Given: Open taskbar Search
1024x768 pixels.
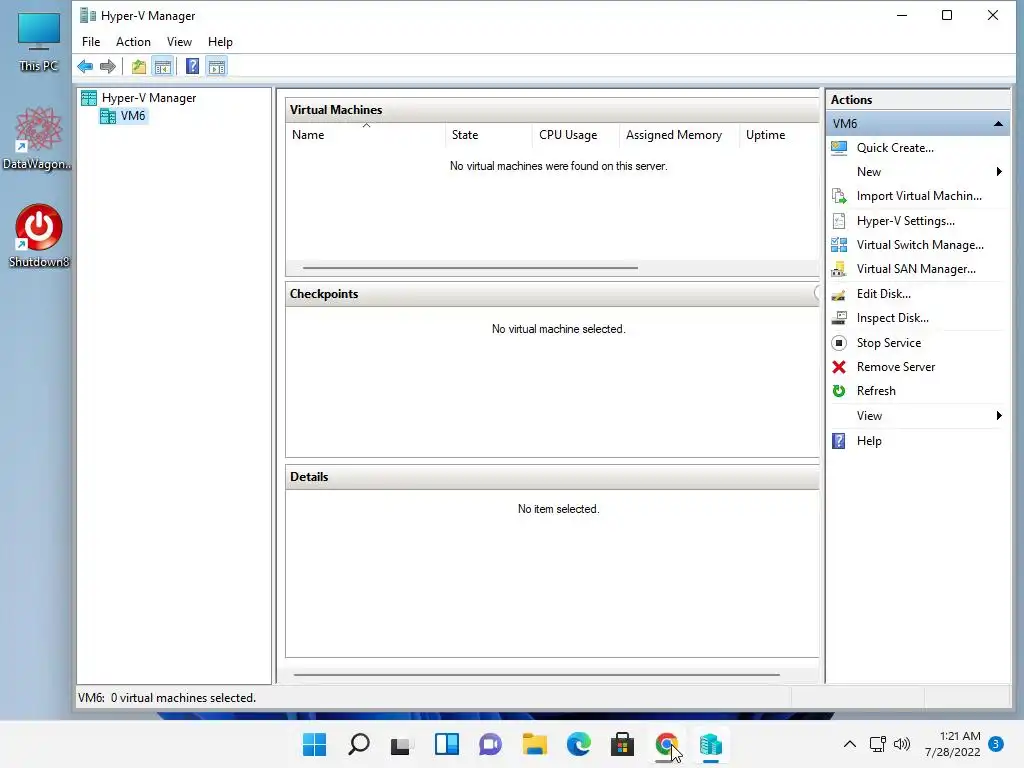Looking at the screenshot, I should (x=359, y=744).
